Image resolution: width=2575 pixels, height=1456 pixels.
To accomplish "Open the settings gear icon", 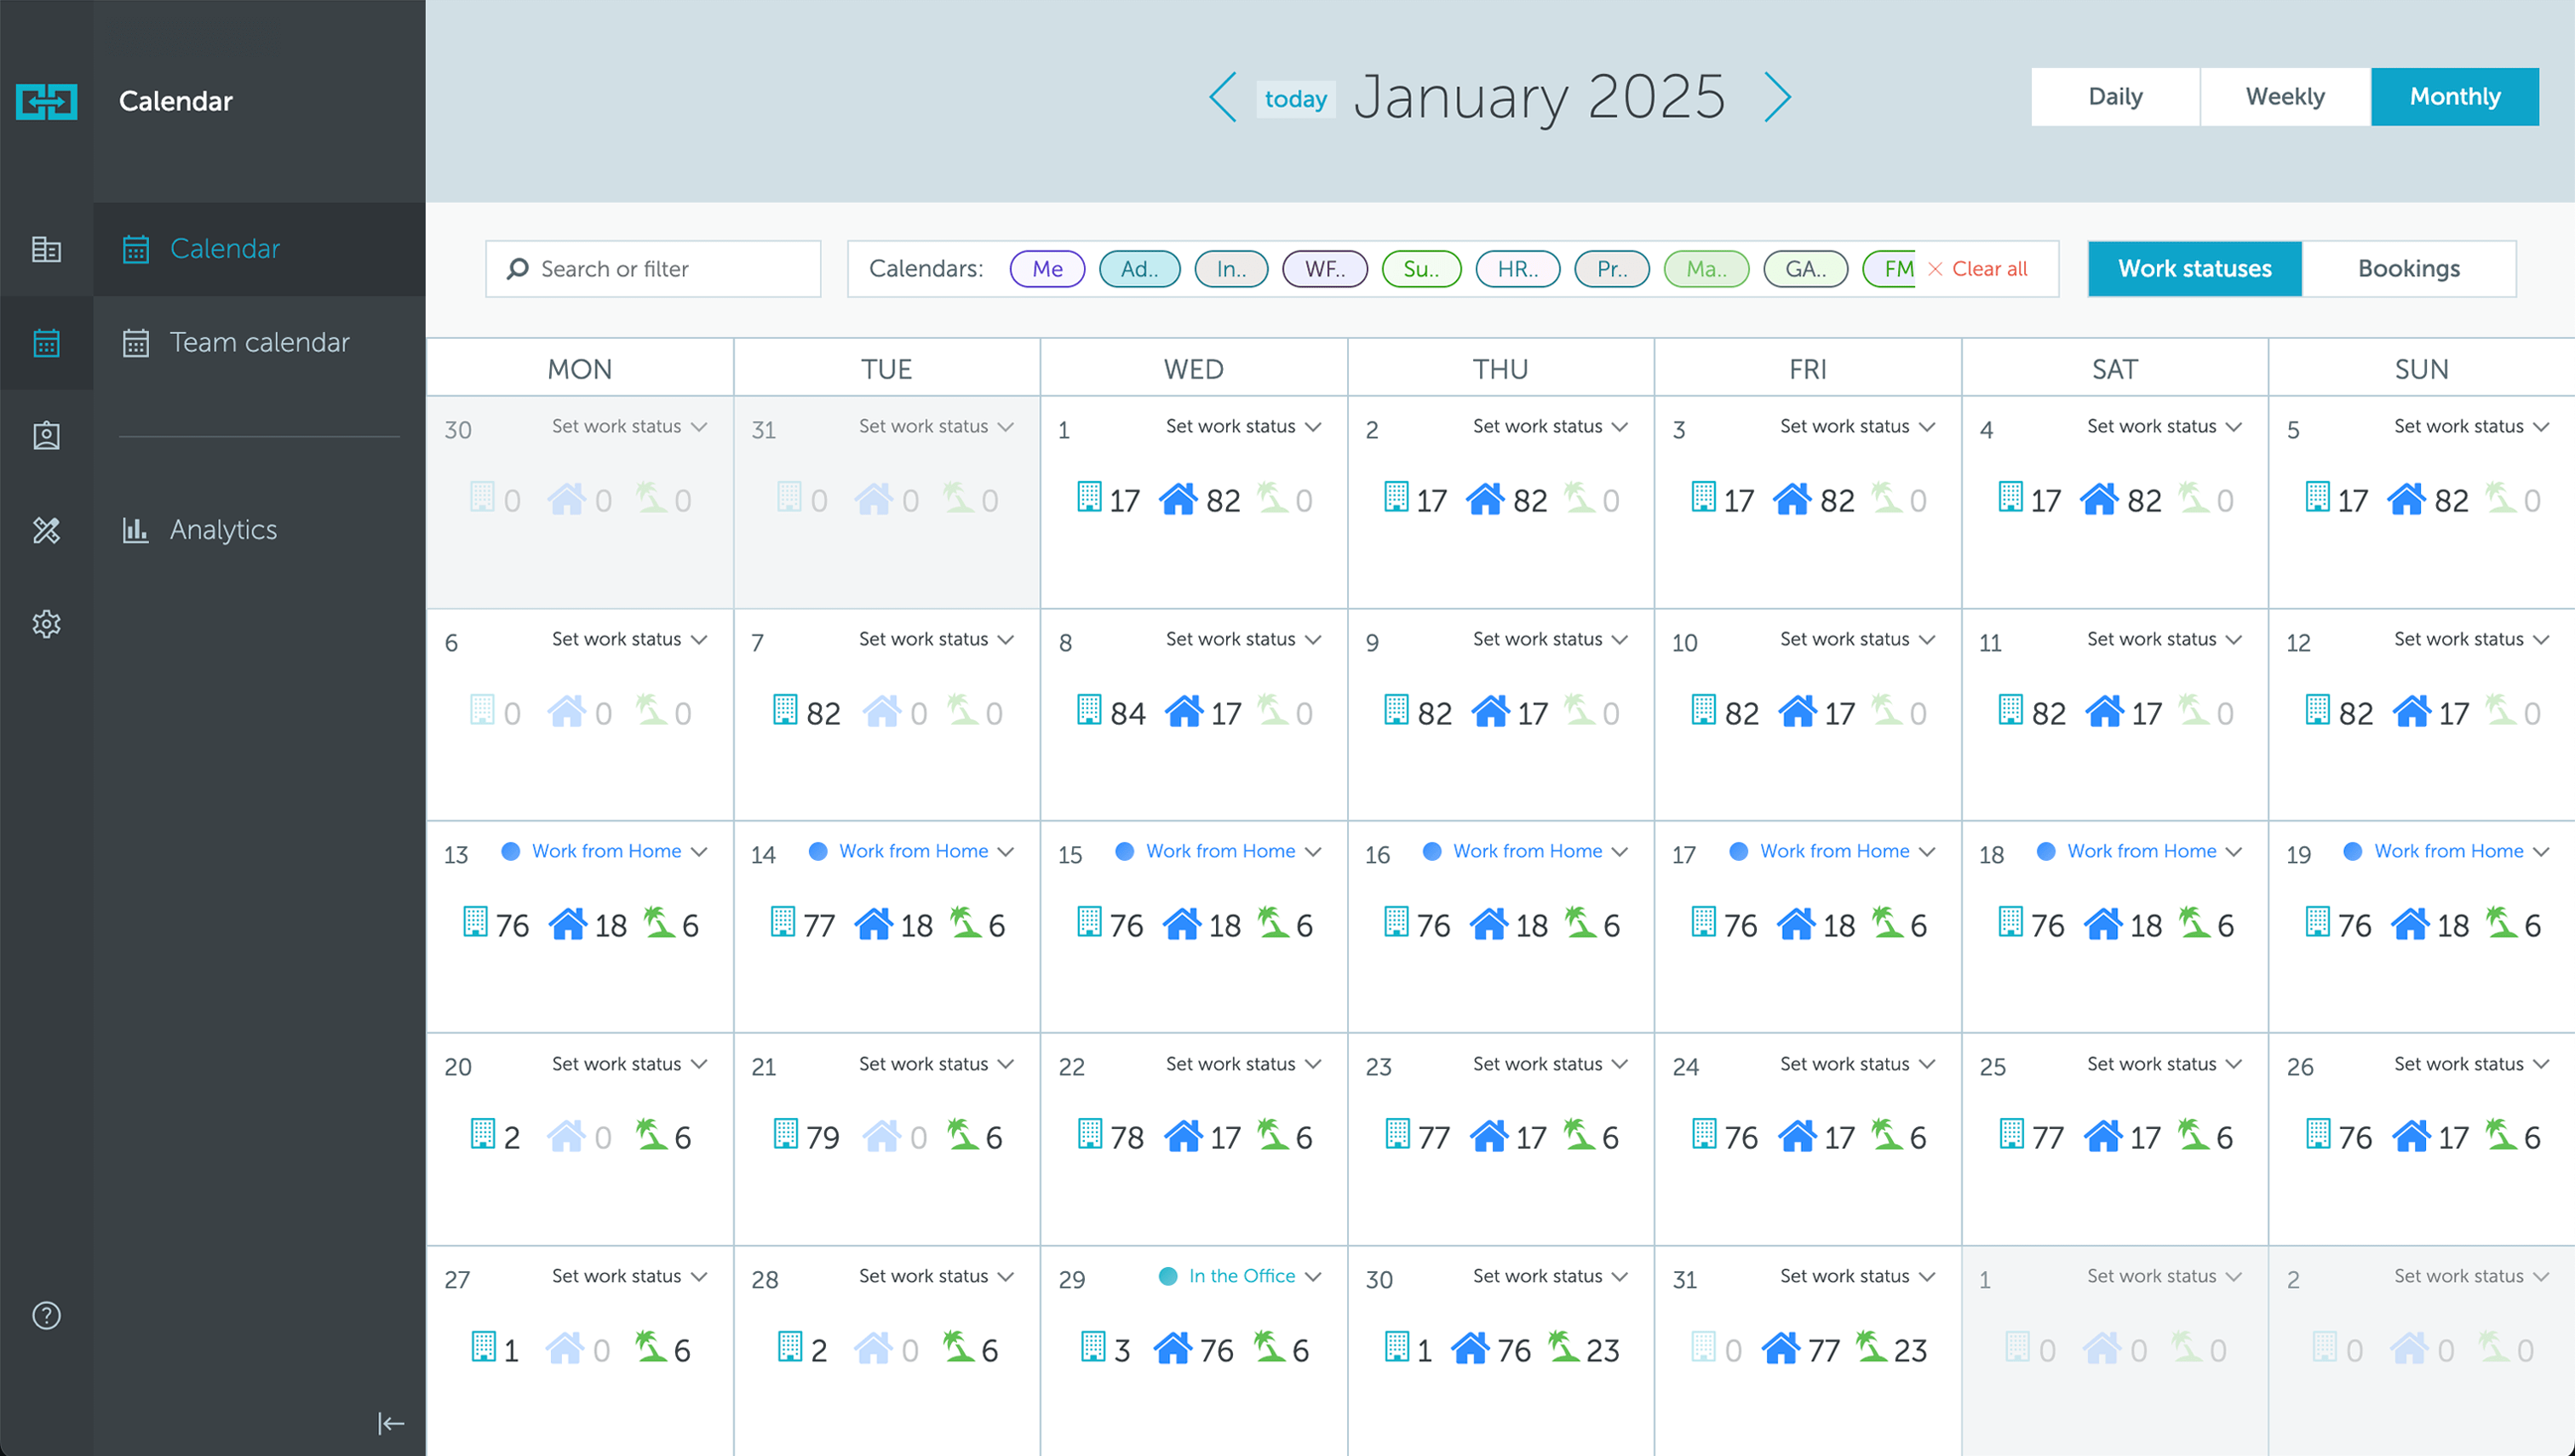I will (46, 624).
